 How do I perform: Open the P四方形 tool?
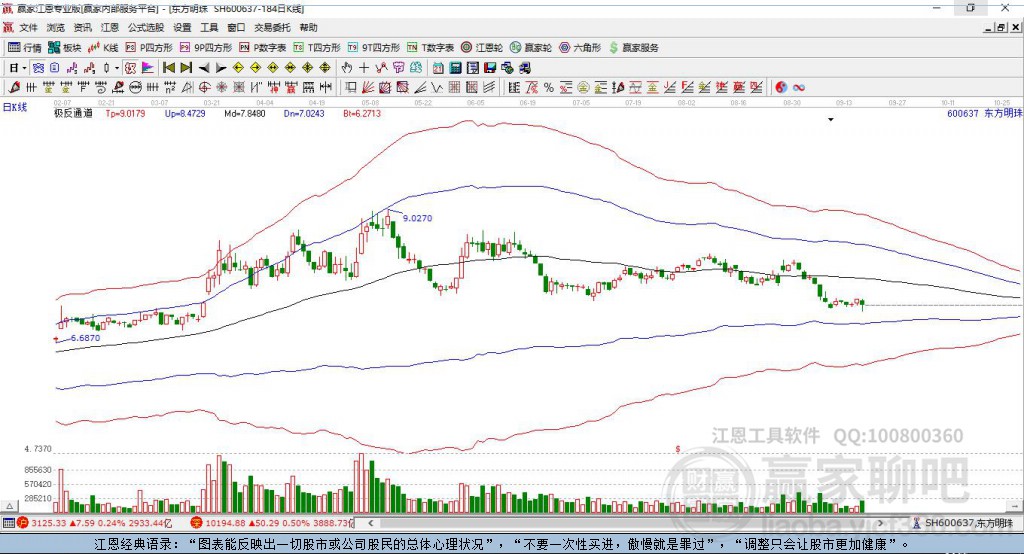click(149, 48)
